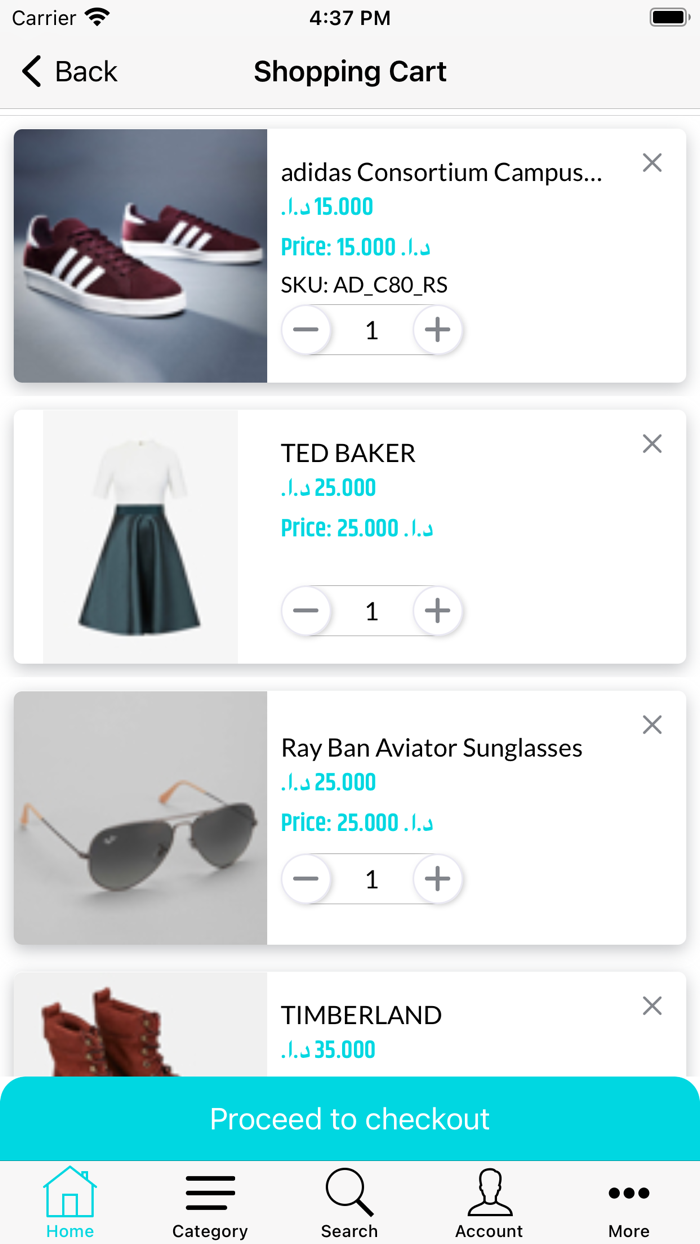Tap the Ray Ban sunglasses image

click(140, 818)
